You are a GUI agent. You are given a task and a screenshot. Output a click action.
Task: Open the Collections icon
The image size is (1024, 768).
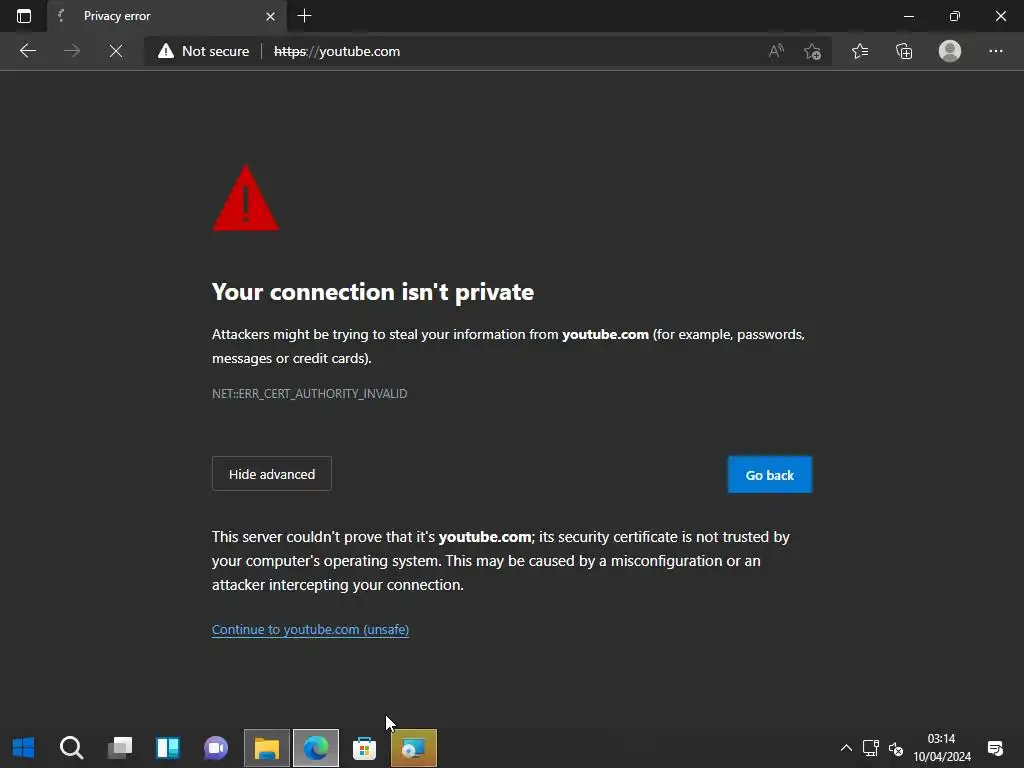[x=904, y=51]
